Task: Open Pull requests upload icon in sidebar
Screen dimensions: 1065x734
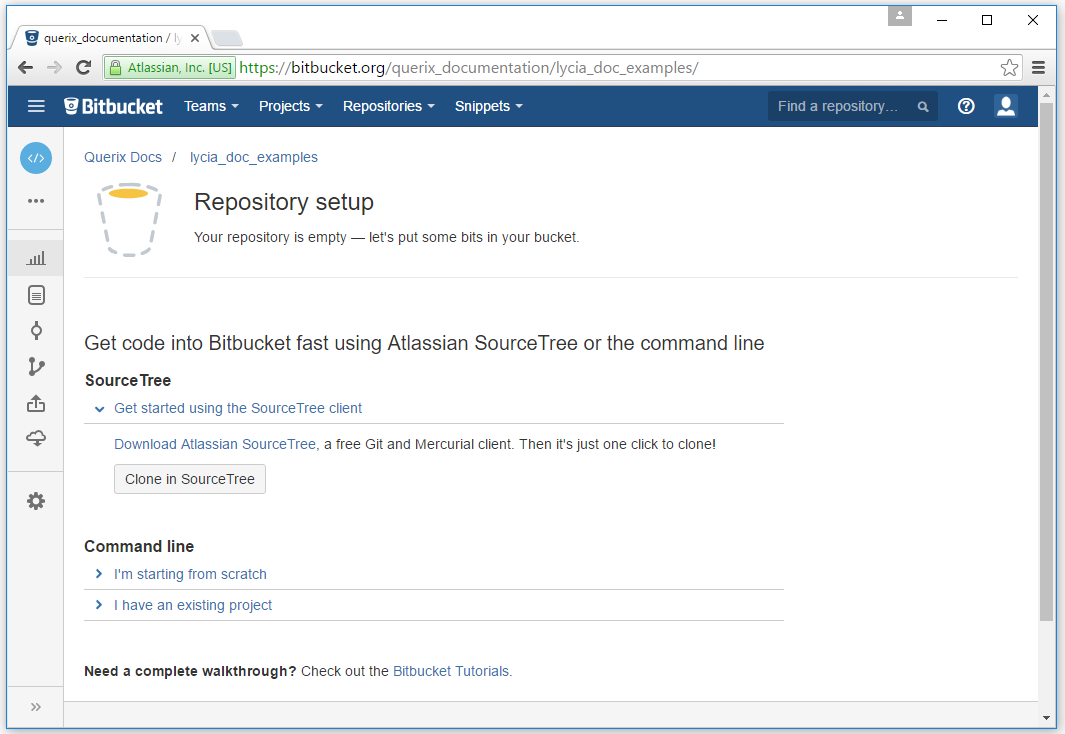Action: (36, 403)
